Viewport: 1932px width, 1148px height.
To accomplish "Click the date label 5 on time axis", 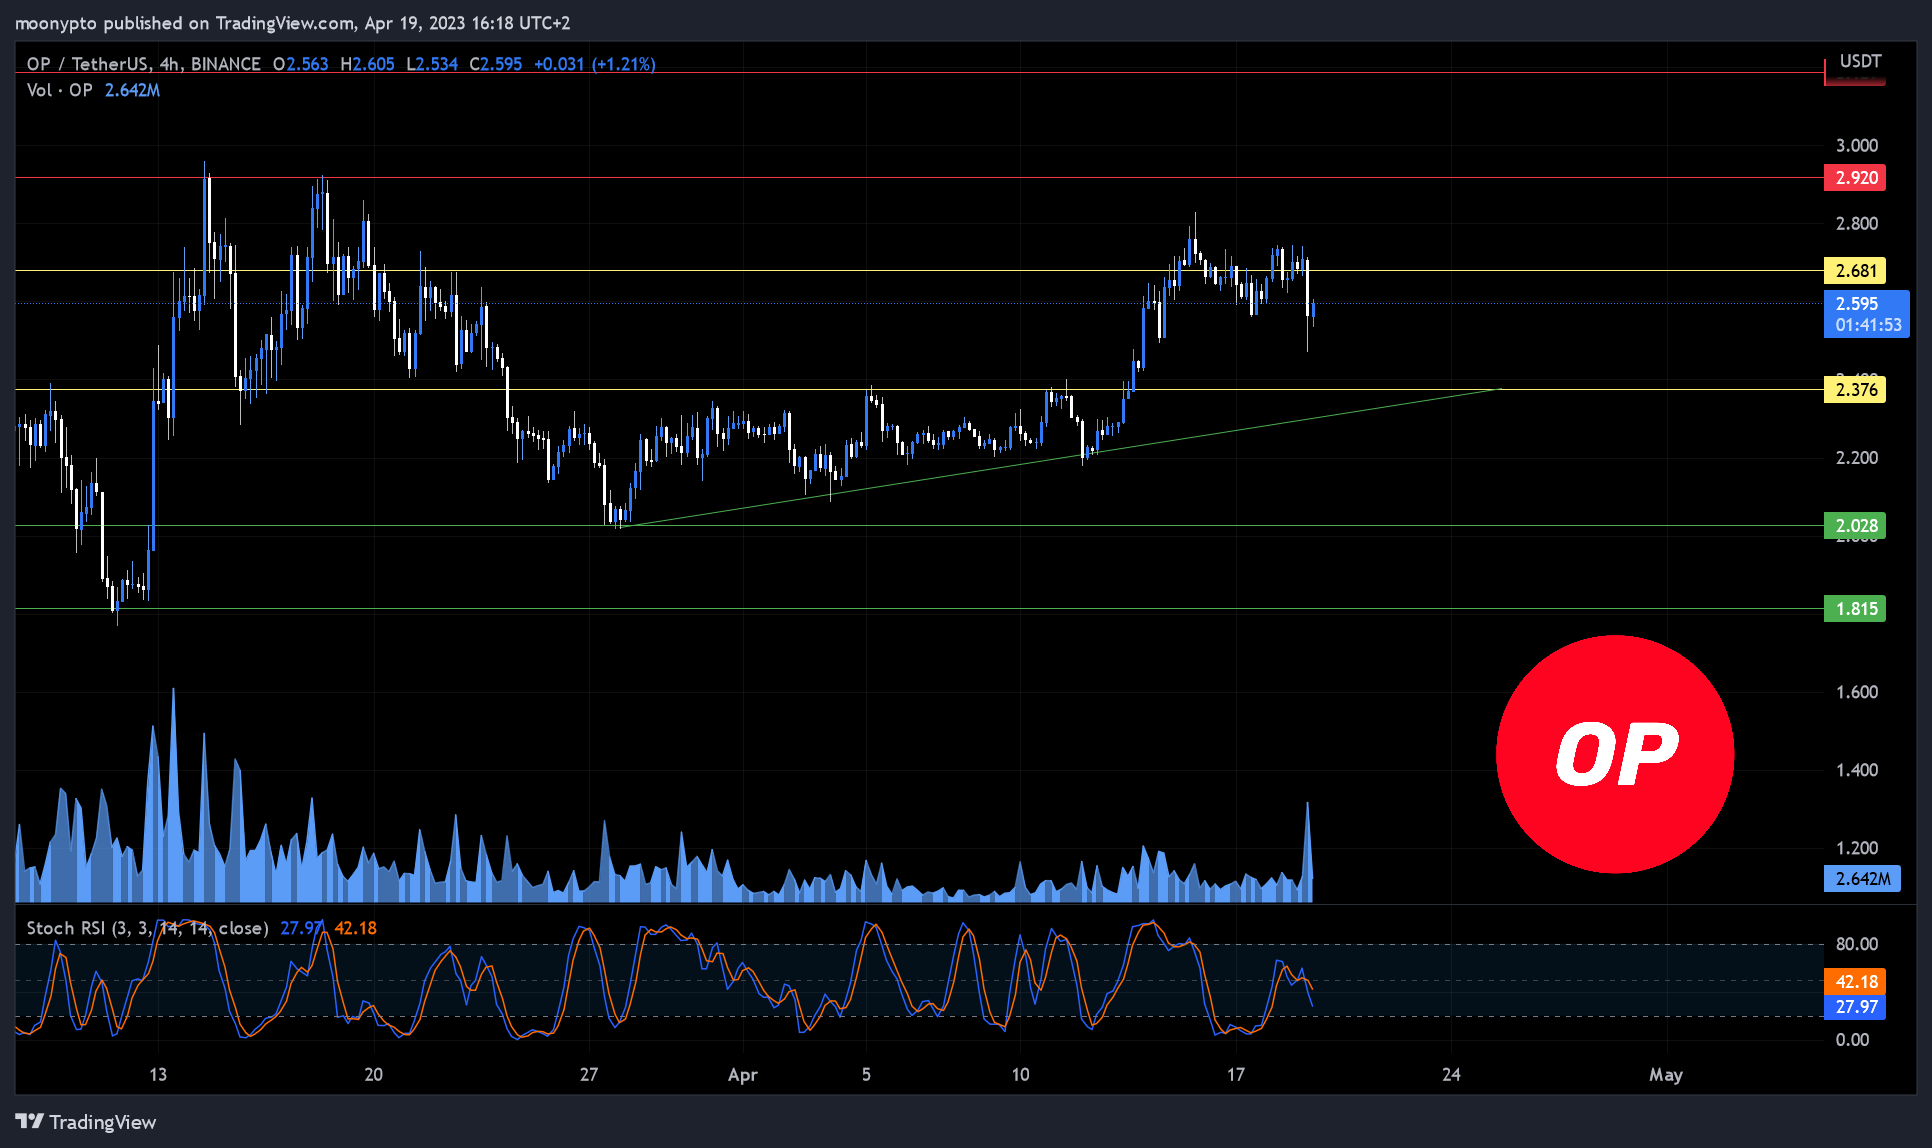I will pyautogui.click(x=866, y=1075).
